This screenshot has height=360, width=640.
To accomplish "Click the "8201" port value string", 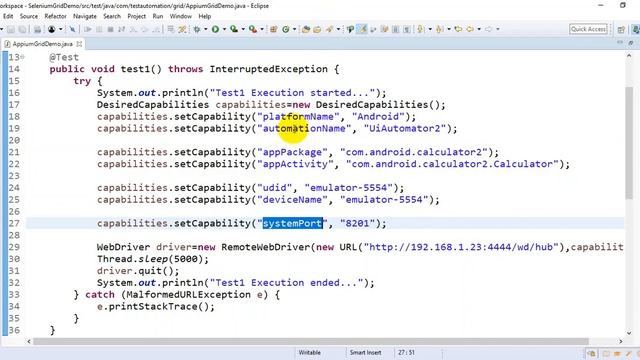I will pos(358,223).
